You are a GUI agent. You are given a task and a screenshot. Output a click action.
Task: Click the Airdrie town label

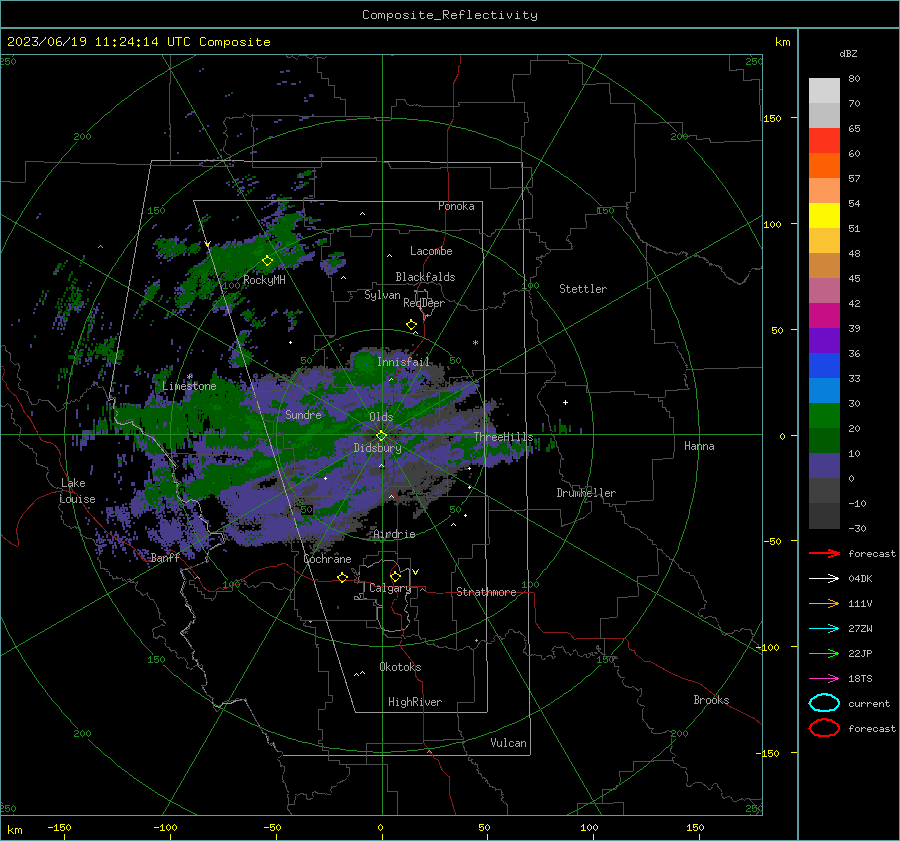click(394, 534)
